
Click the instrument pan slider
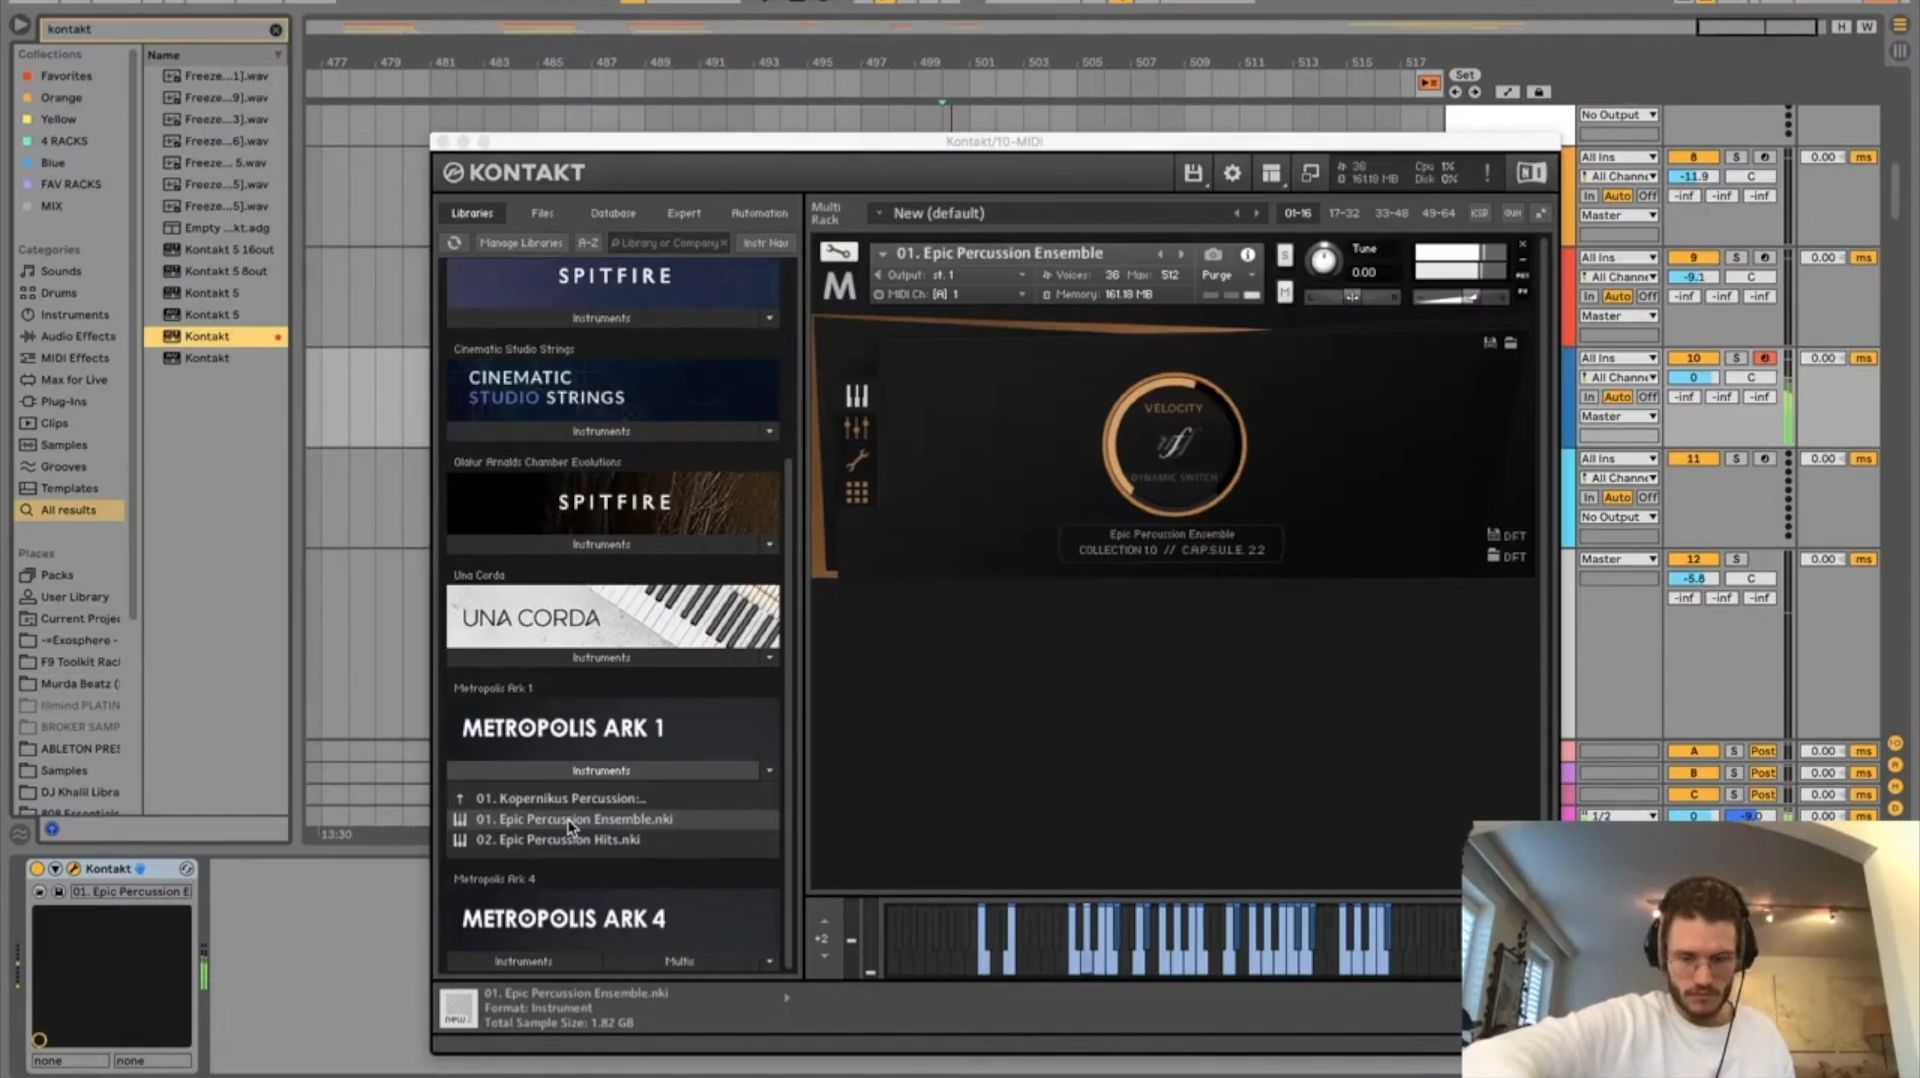tap(1352, 297)
